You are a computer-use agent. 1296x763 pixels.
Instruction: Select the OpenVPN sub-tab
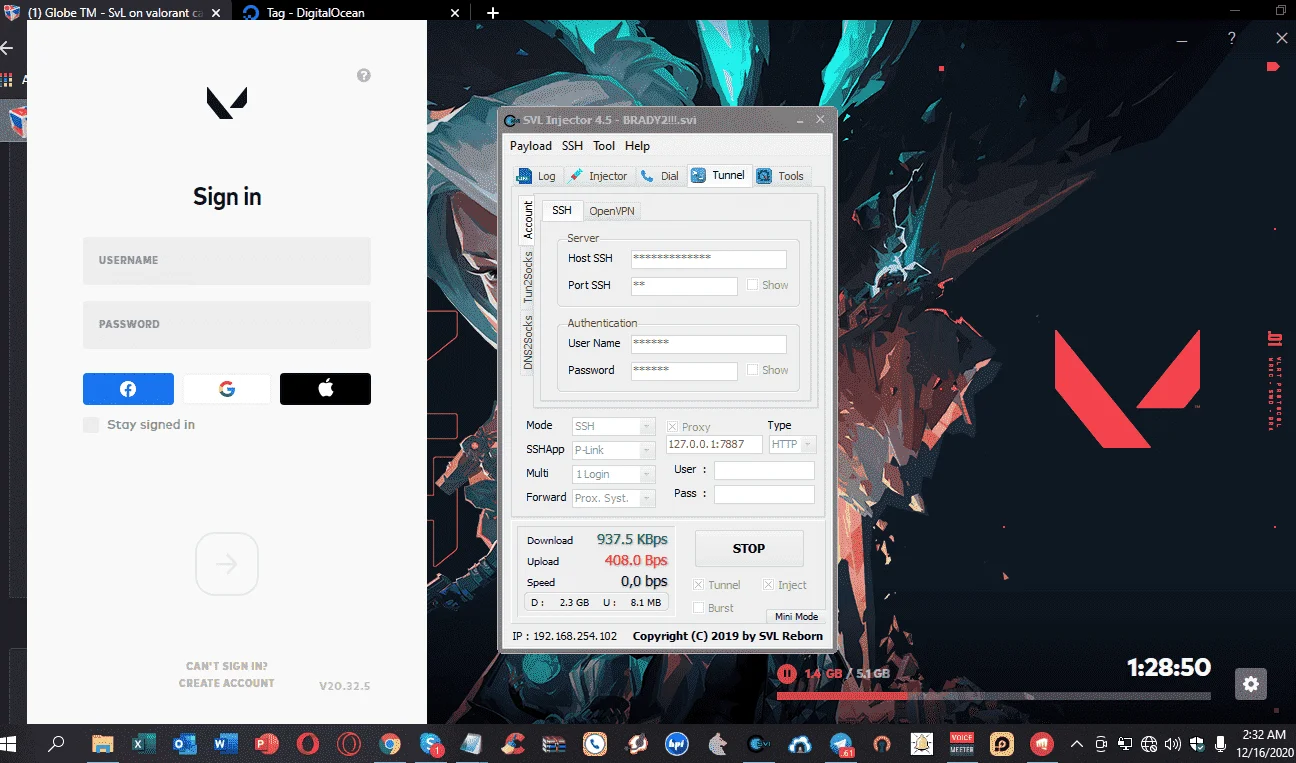[611, 211]
